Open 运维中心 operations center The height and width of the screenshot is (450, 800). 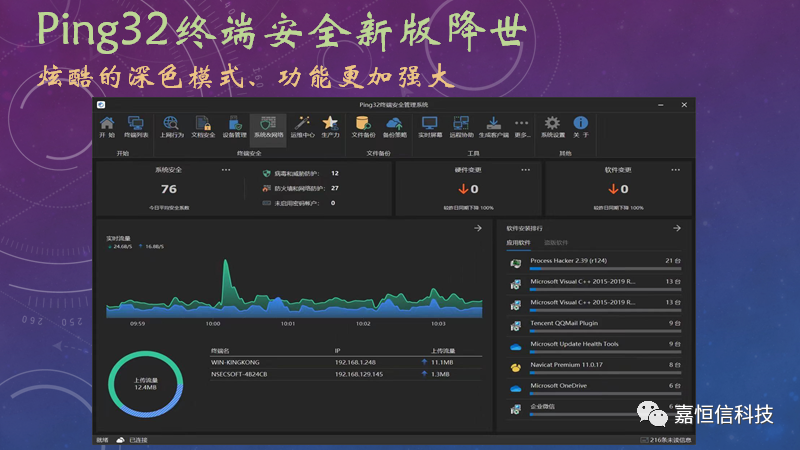tap(303, 127)
